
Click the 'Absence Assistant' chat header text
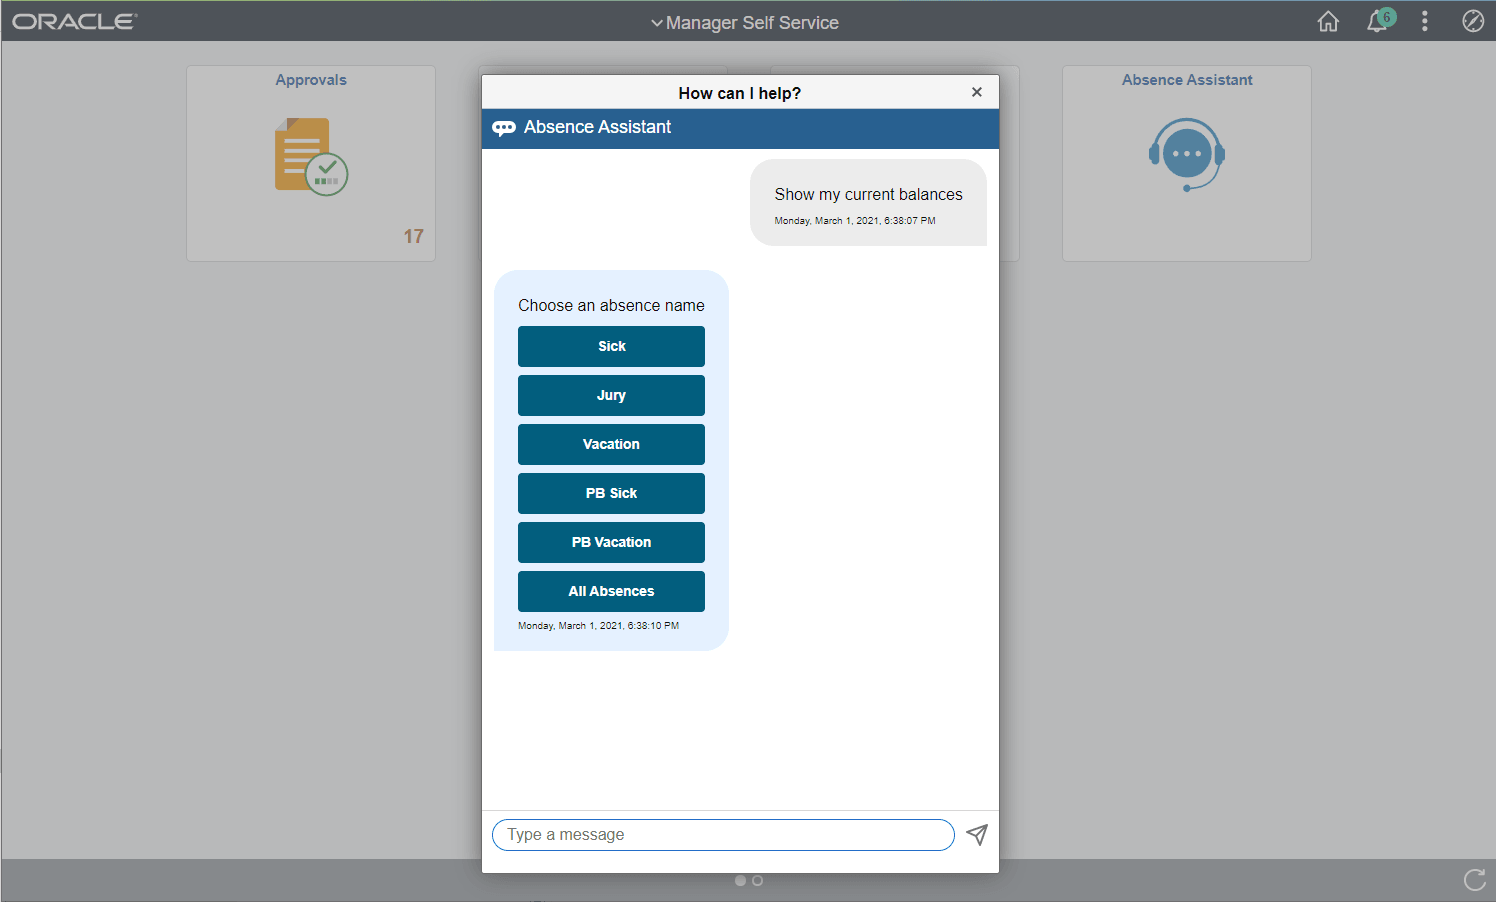(x=597, y=127)
